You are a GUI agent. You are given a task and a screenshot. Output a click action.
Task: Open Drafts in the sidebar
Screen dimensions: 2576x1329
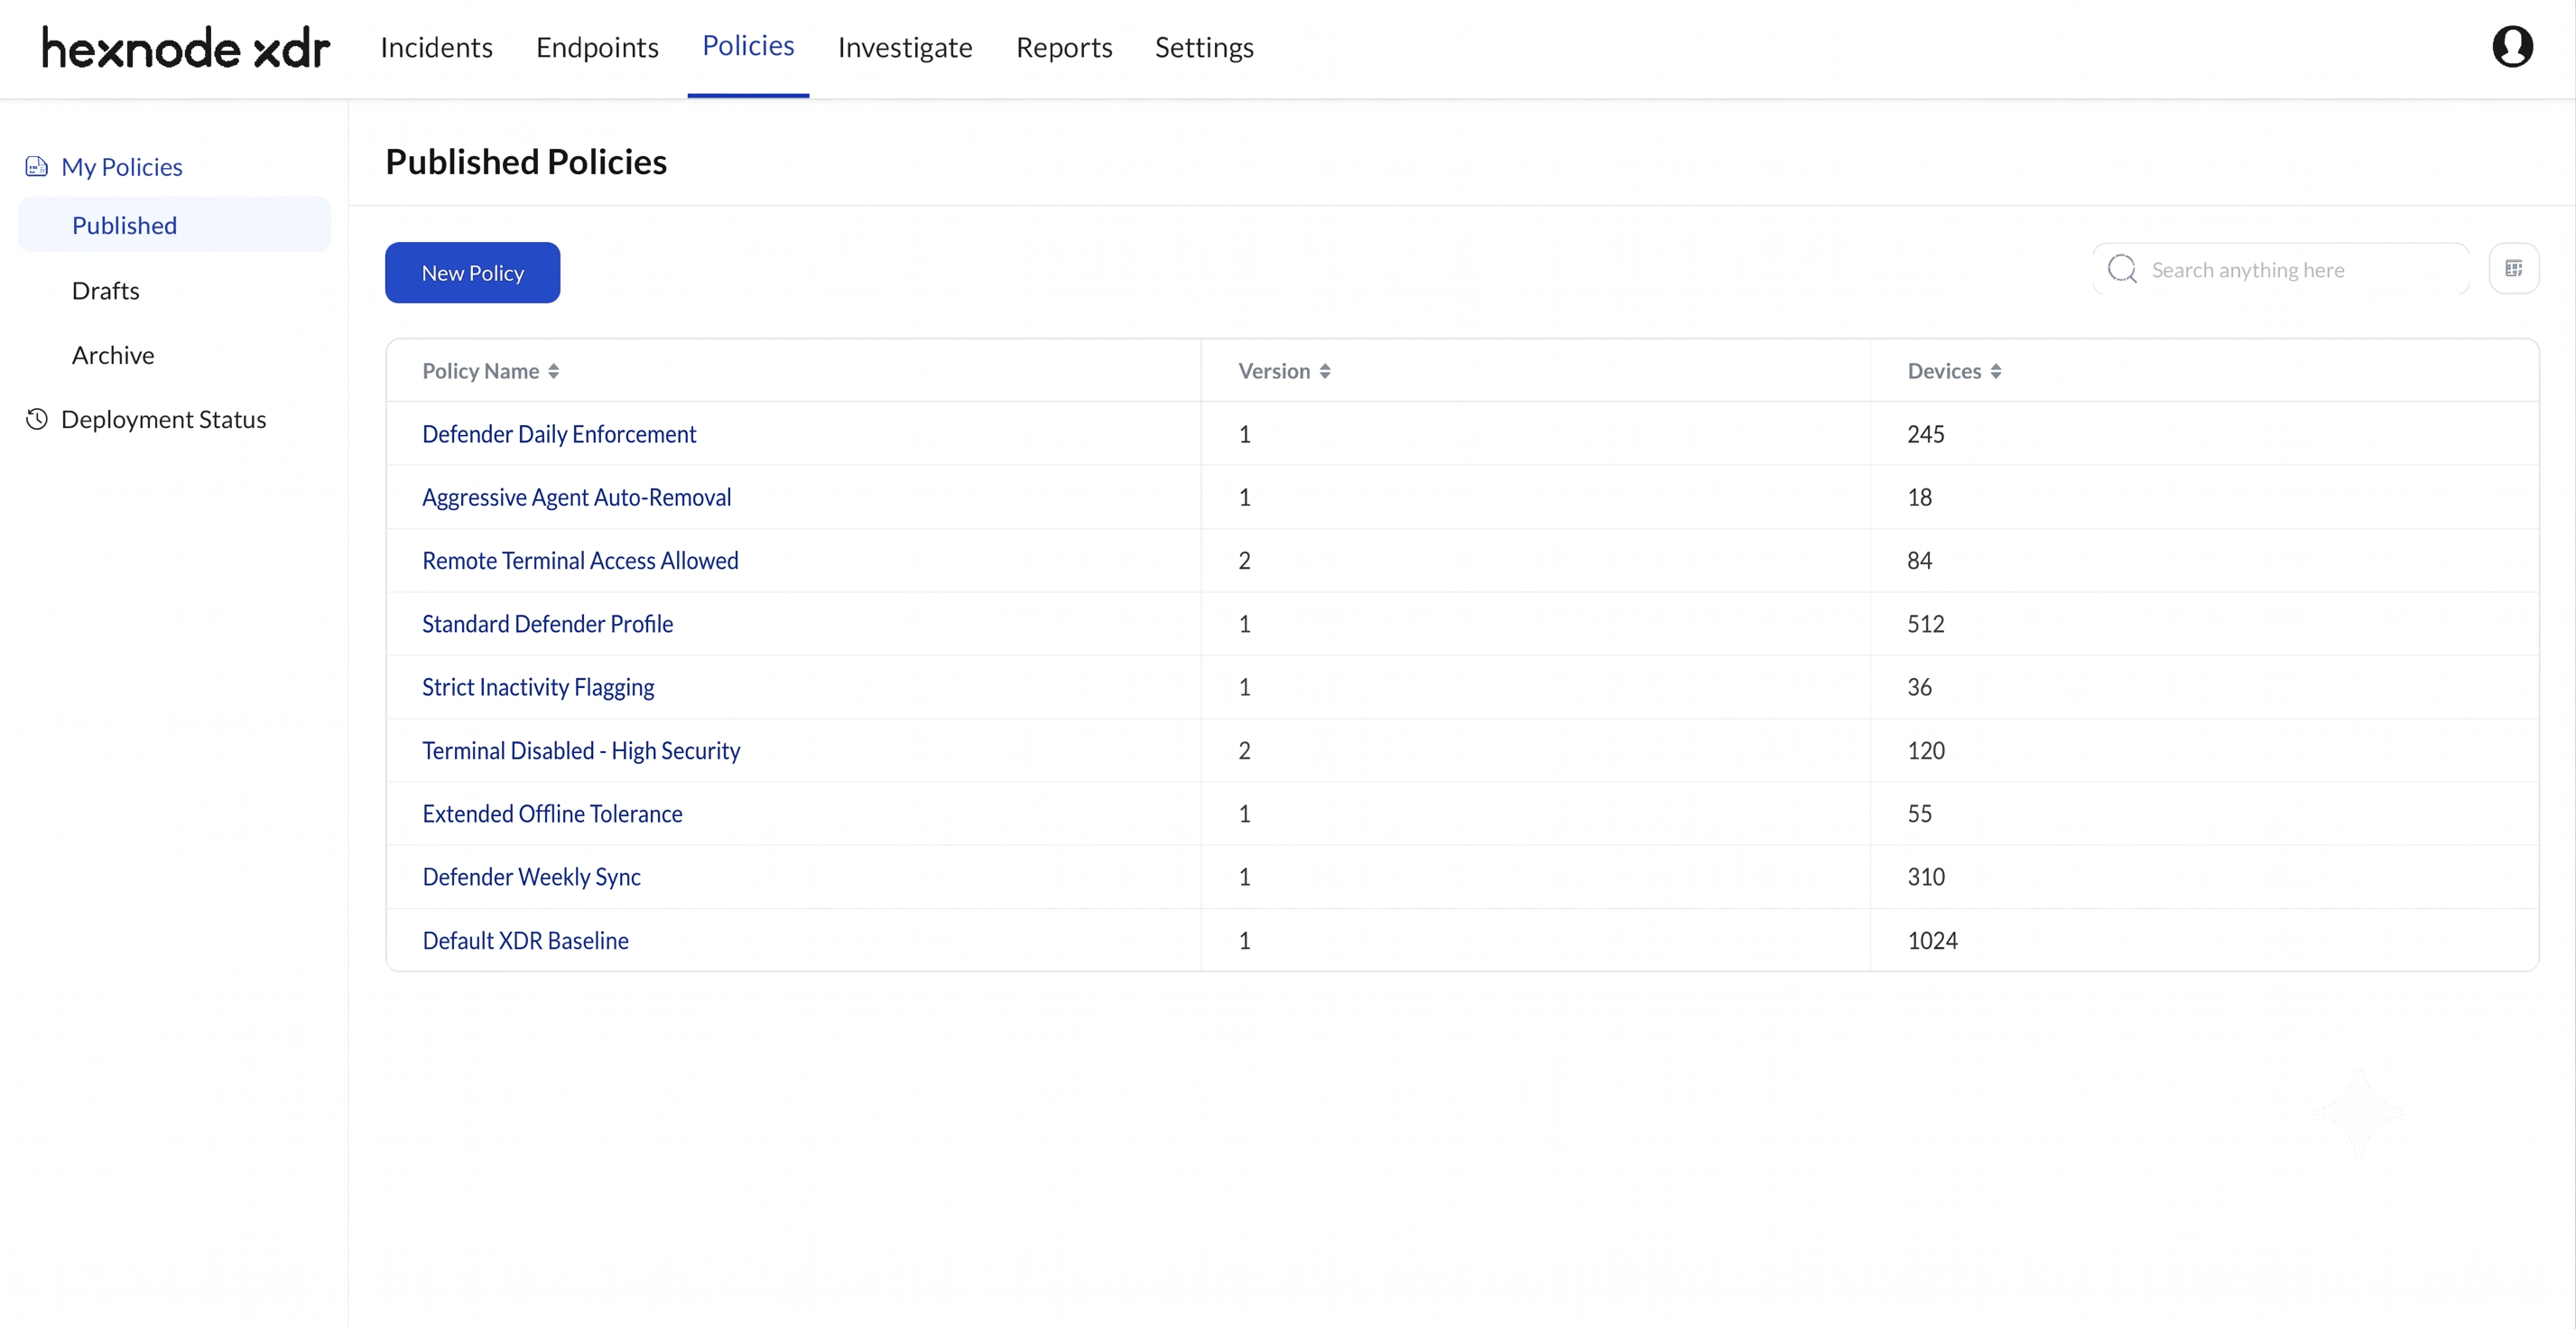(x=105, y=290)
